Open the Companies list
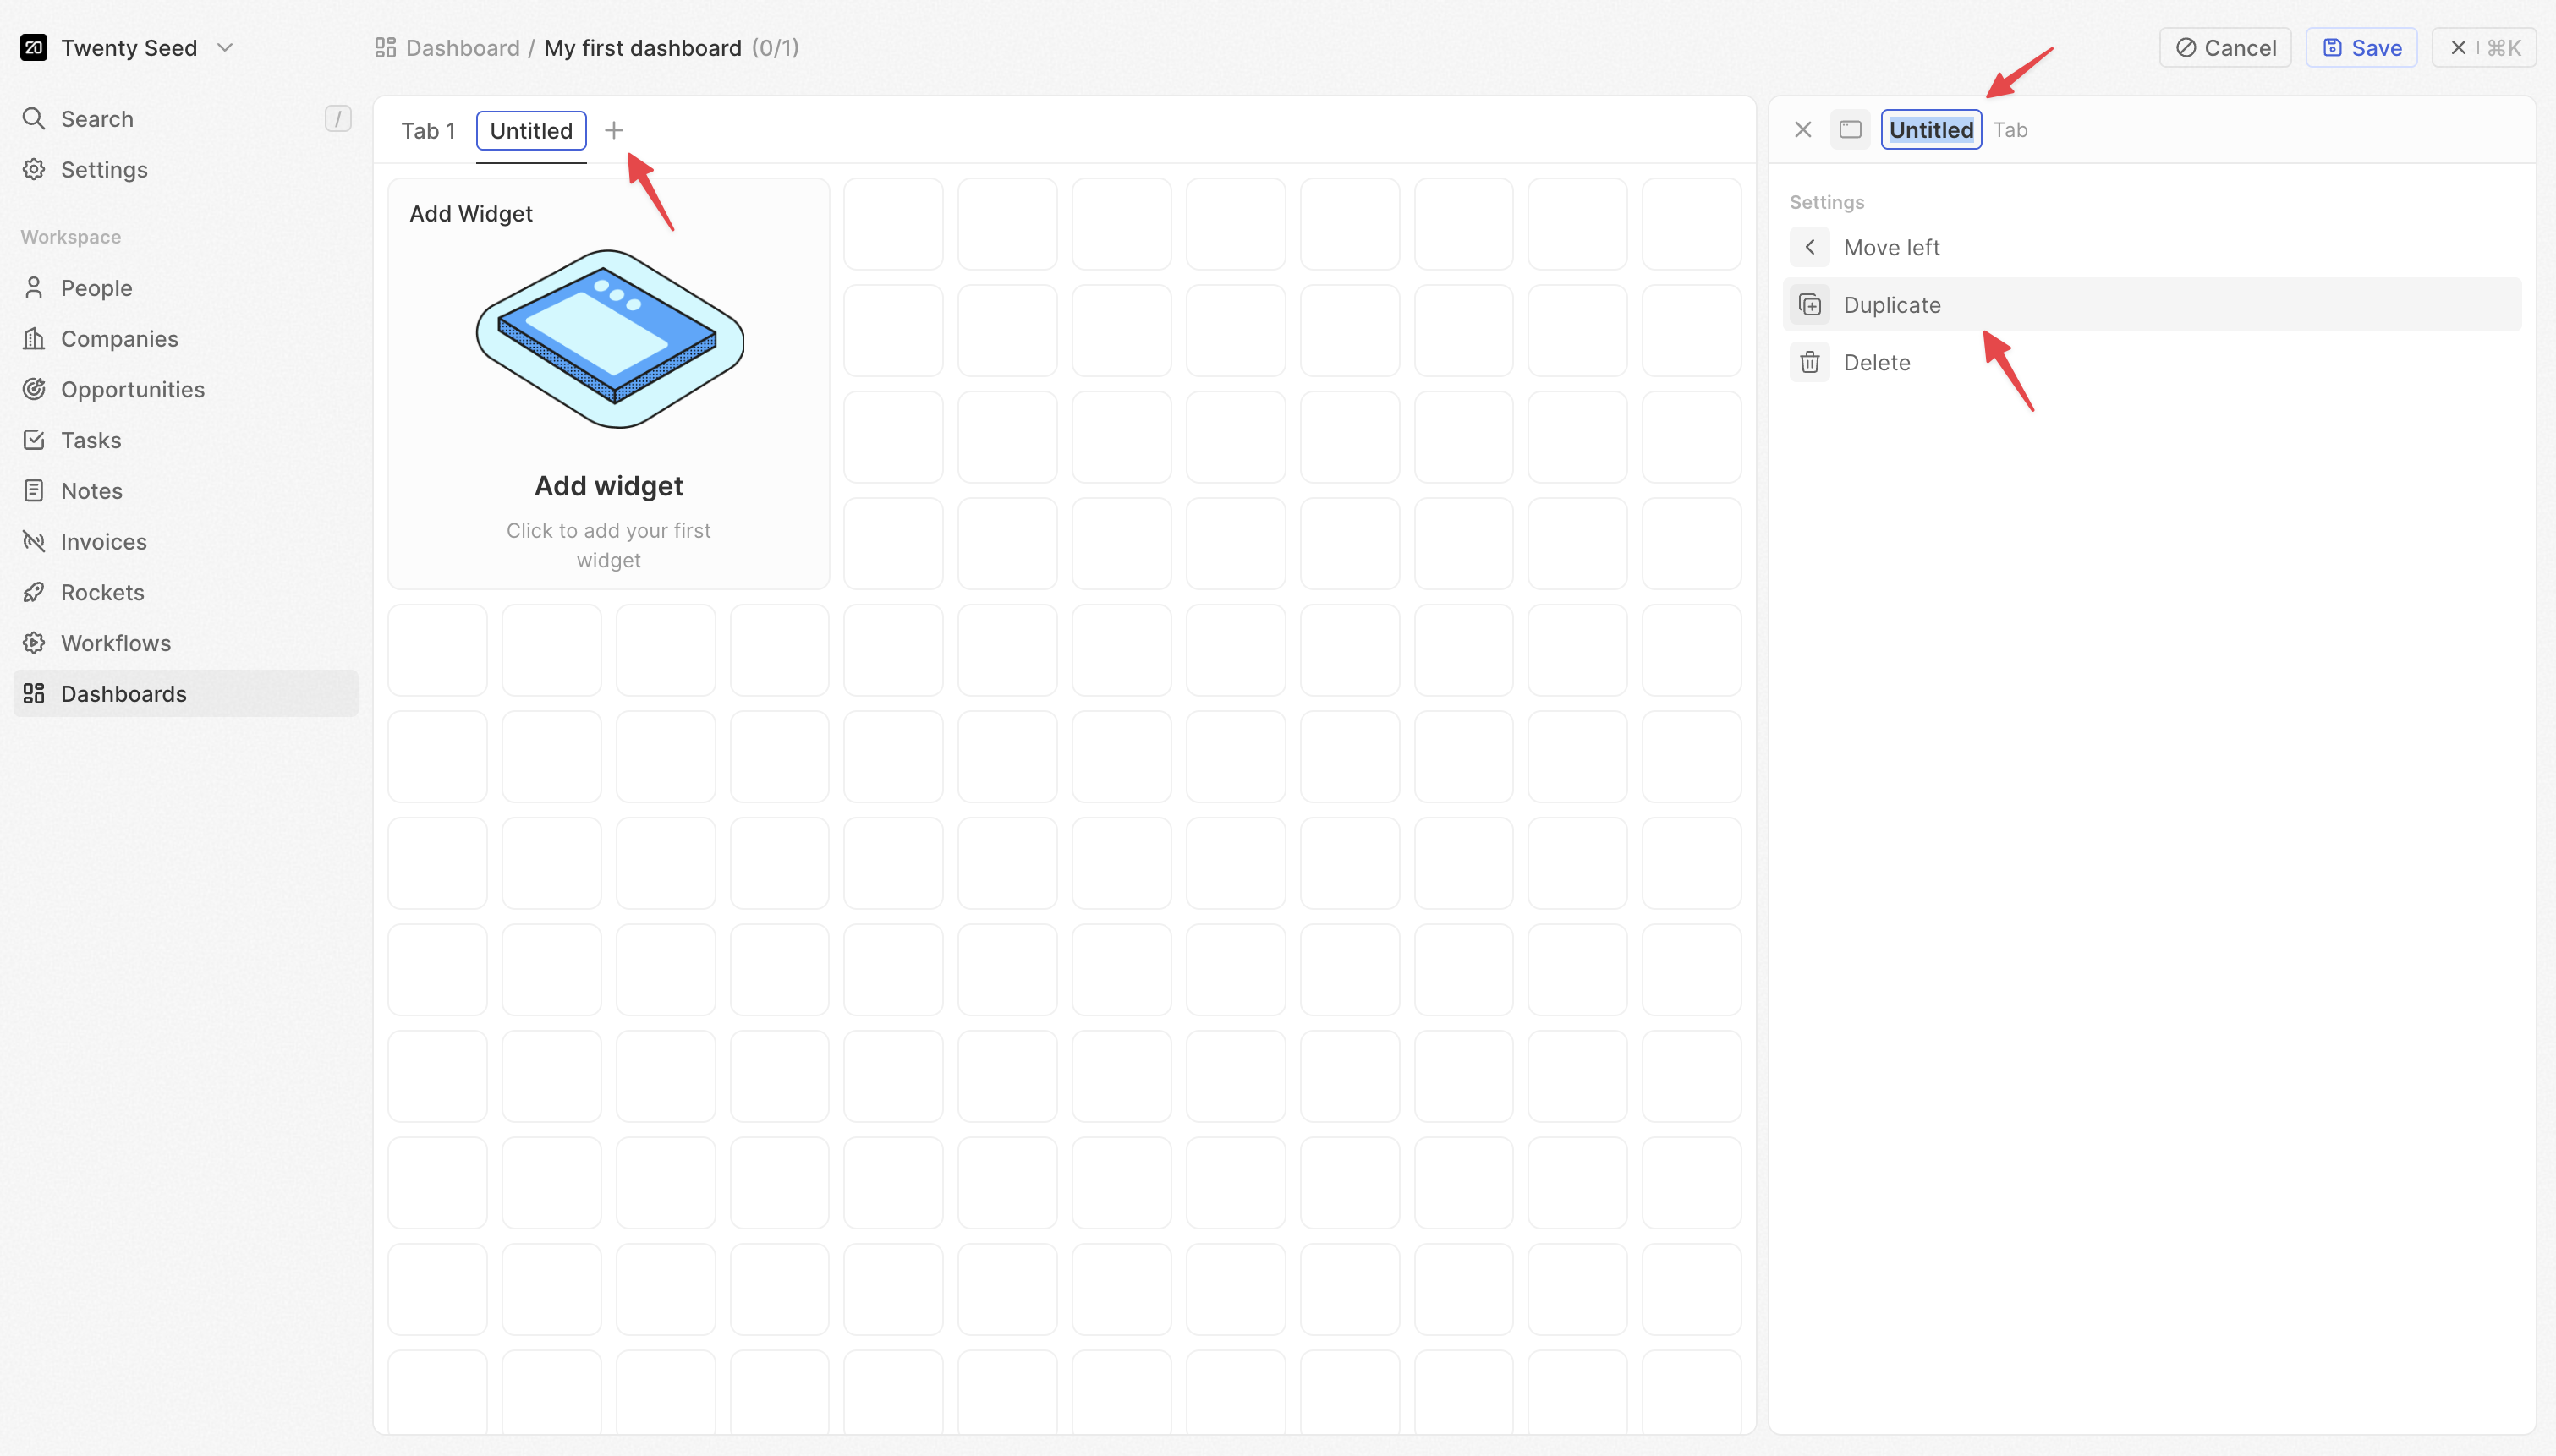The width and height of the screenshot is (2556, 1456). 119,338
